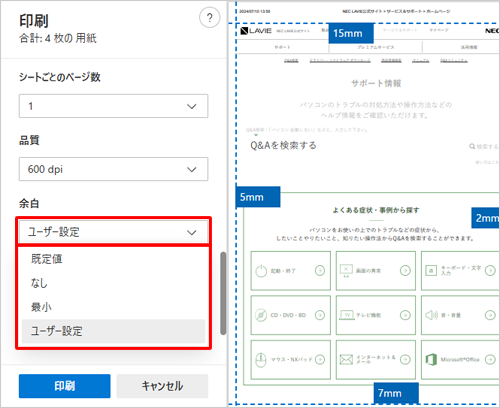The height and width of the screenshot is (408, 500).
Task: Click the 印刷 print button
Action: (x=65, y=386)
